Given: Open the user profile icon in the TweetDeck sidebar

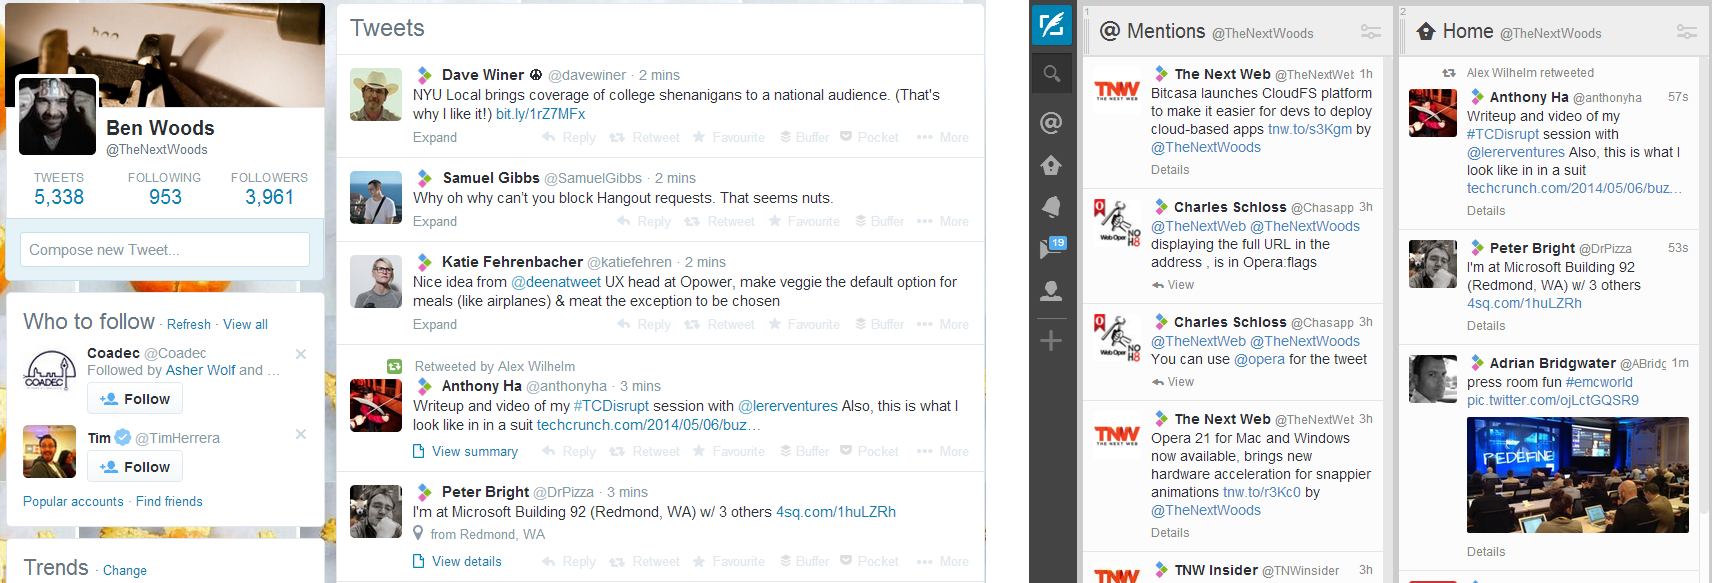Looking at the screenshot, I should [1051, 291].
